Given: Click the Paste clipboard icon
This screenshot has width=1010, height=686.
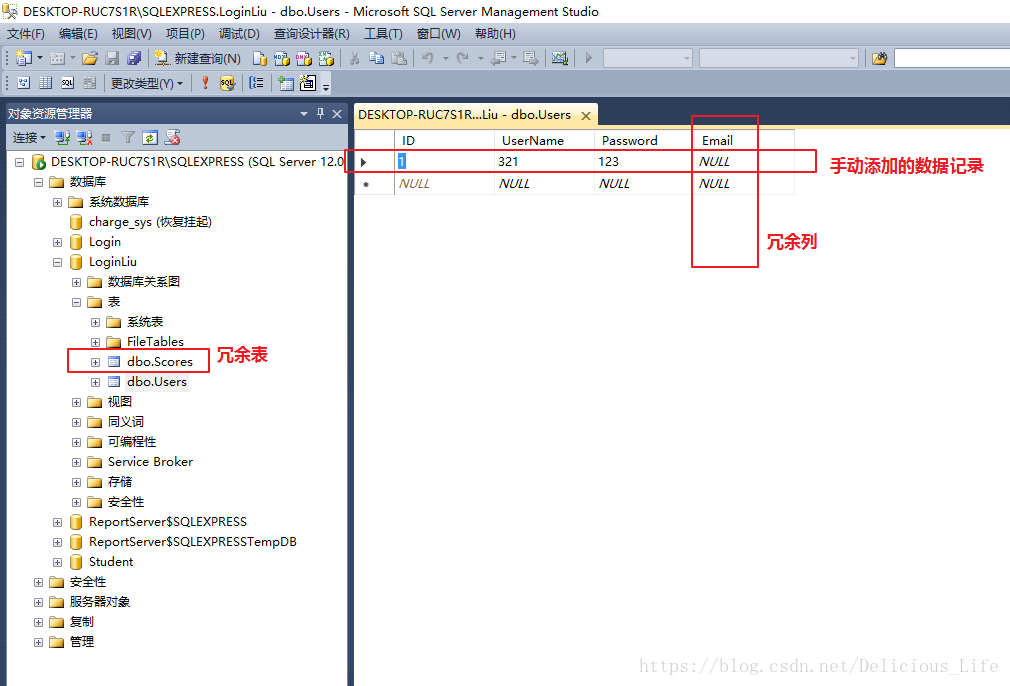Looking at the screenshot, I should pyautogui.click(x=399, y=58).
